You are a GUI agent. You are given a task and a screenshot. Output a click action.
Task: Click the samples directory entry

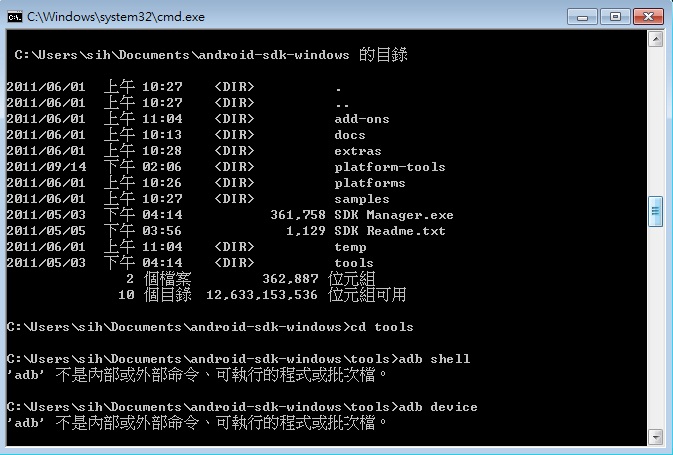pos(362,199)
